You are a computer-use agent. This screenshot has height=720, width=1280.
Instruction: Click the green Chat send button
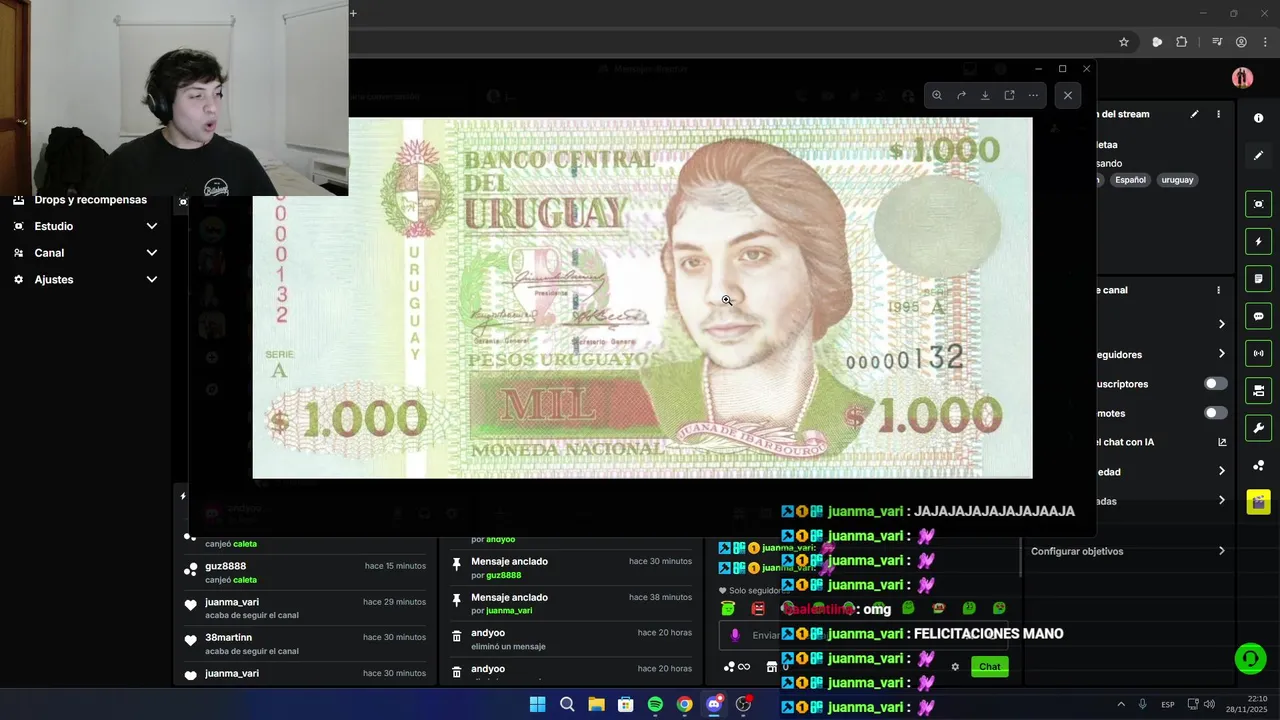[990, 667]
